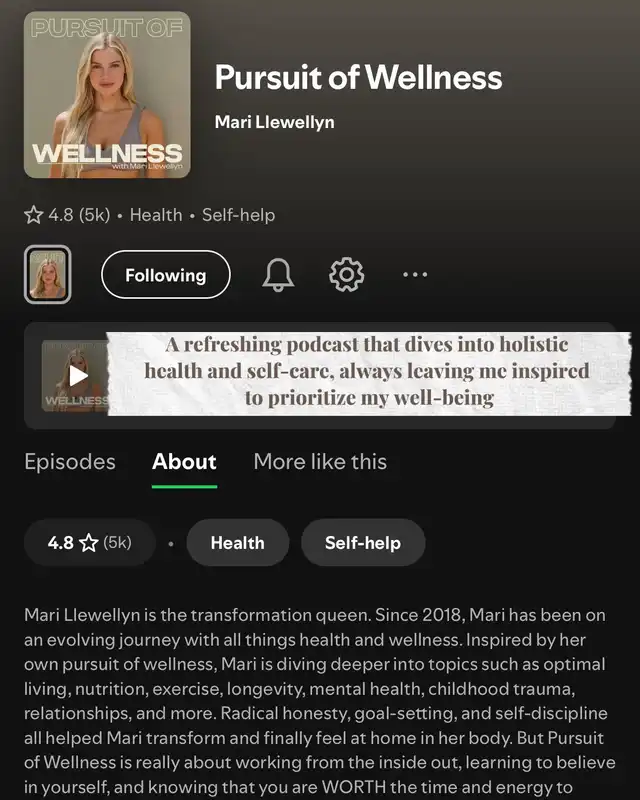Open Mari Llewellyn creator name
This screenshot has width=640, height=800.
(x=275, y=122)
